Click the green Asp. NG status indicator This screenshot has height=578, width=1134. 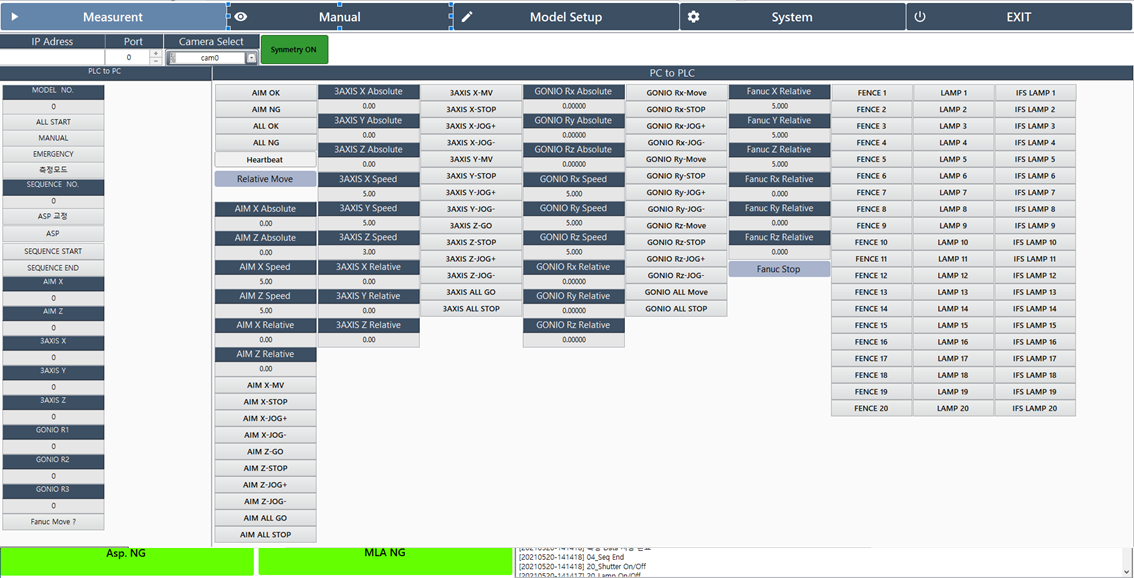click(x=126, y=560)
